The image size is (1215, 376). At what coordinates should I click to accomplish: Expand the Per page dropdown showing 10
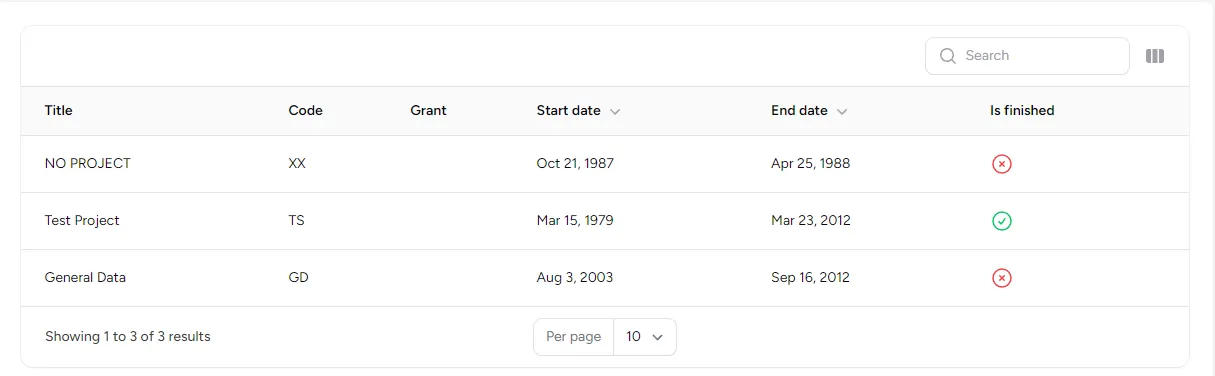(x=645, y=337)
